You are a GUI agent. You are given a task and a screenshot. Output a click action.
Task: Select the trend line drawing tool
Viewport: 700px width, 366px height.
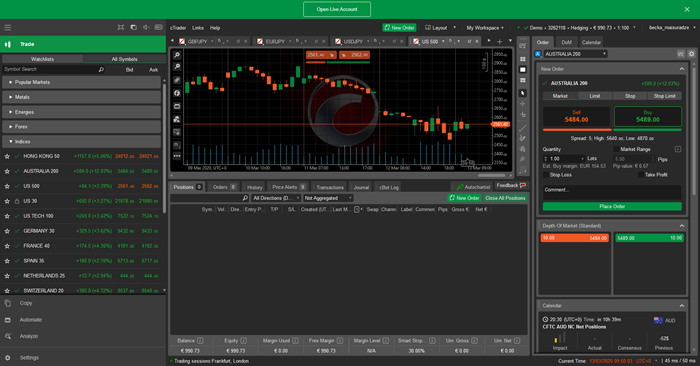pos(522,128)
